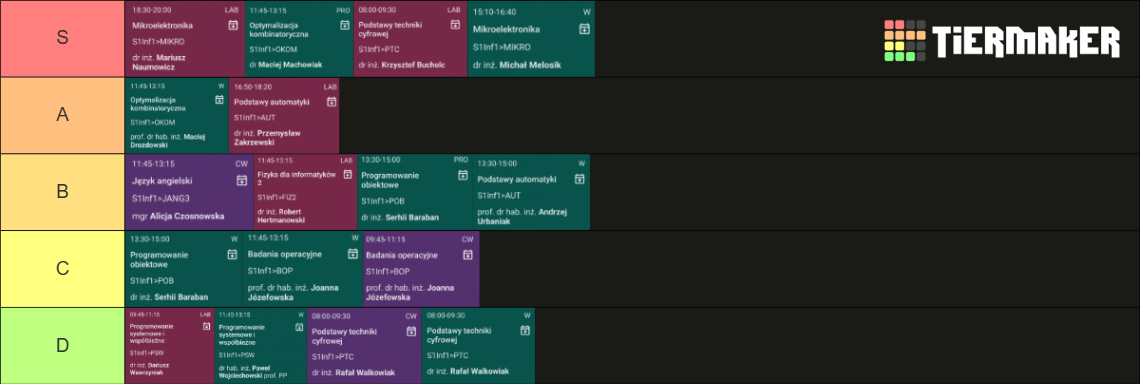Select Programowanie systemowe i współbieżne LAB card

170,345
